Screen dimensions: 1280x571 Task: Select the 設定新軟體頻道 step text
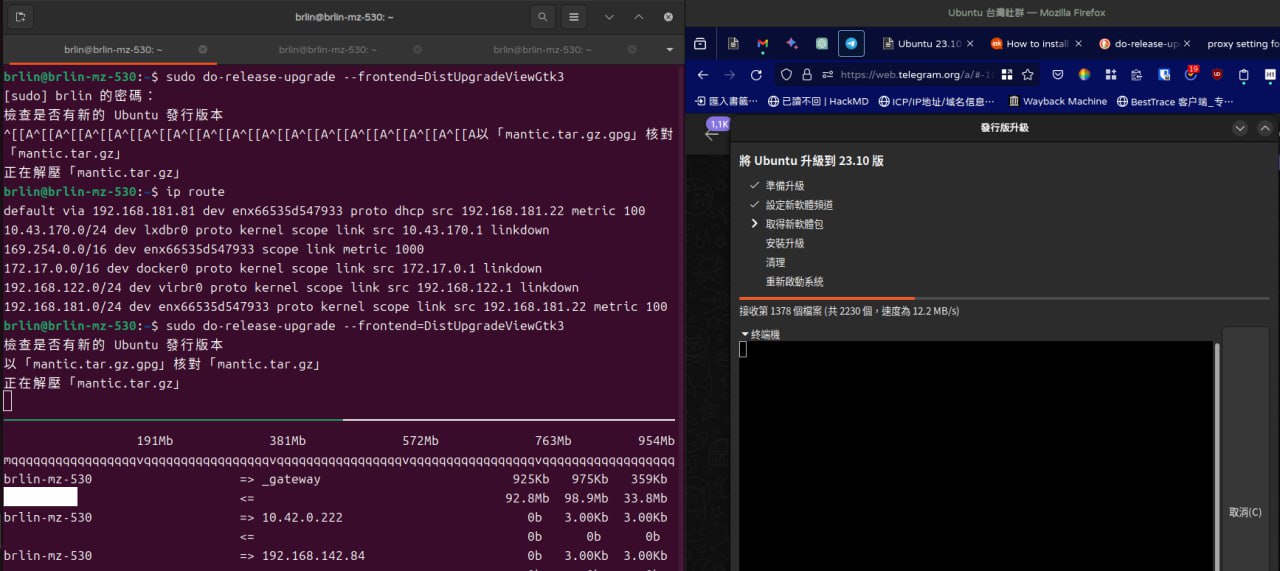(799, 205)
